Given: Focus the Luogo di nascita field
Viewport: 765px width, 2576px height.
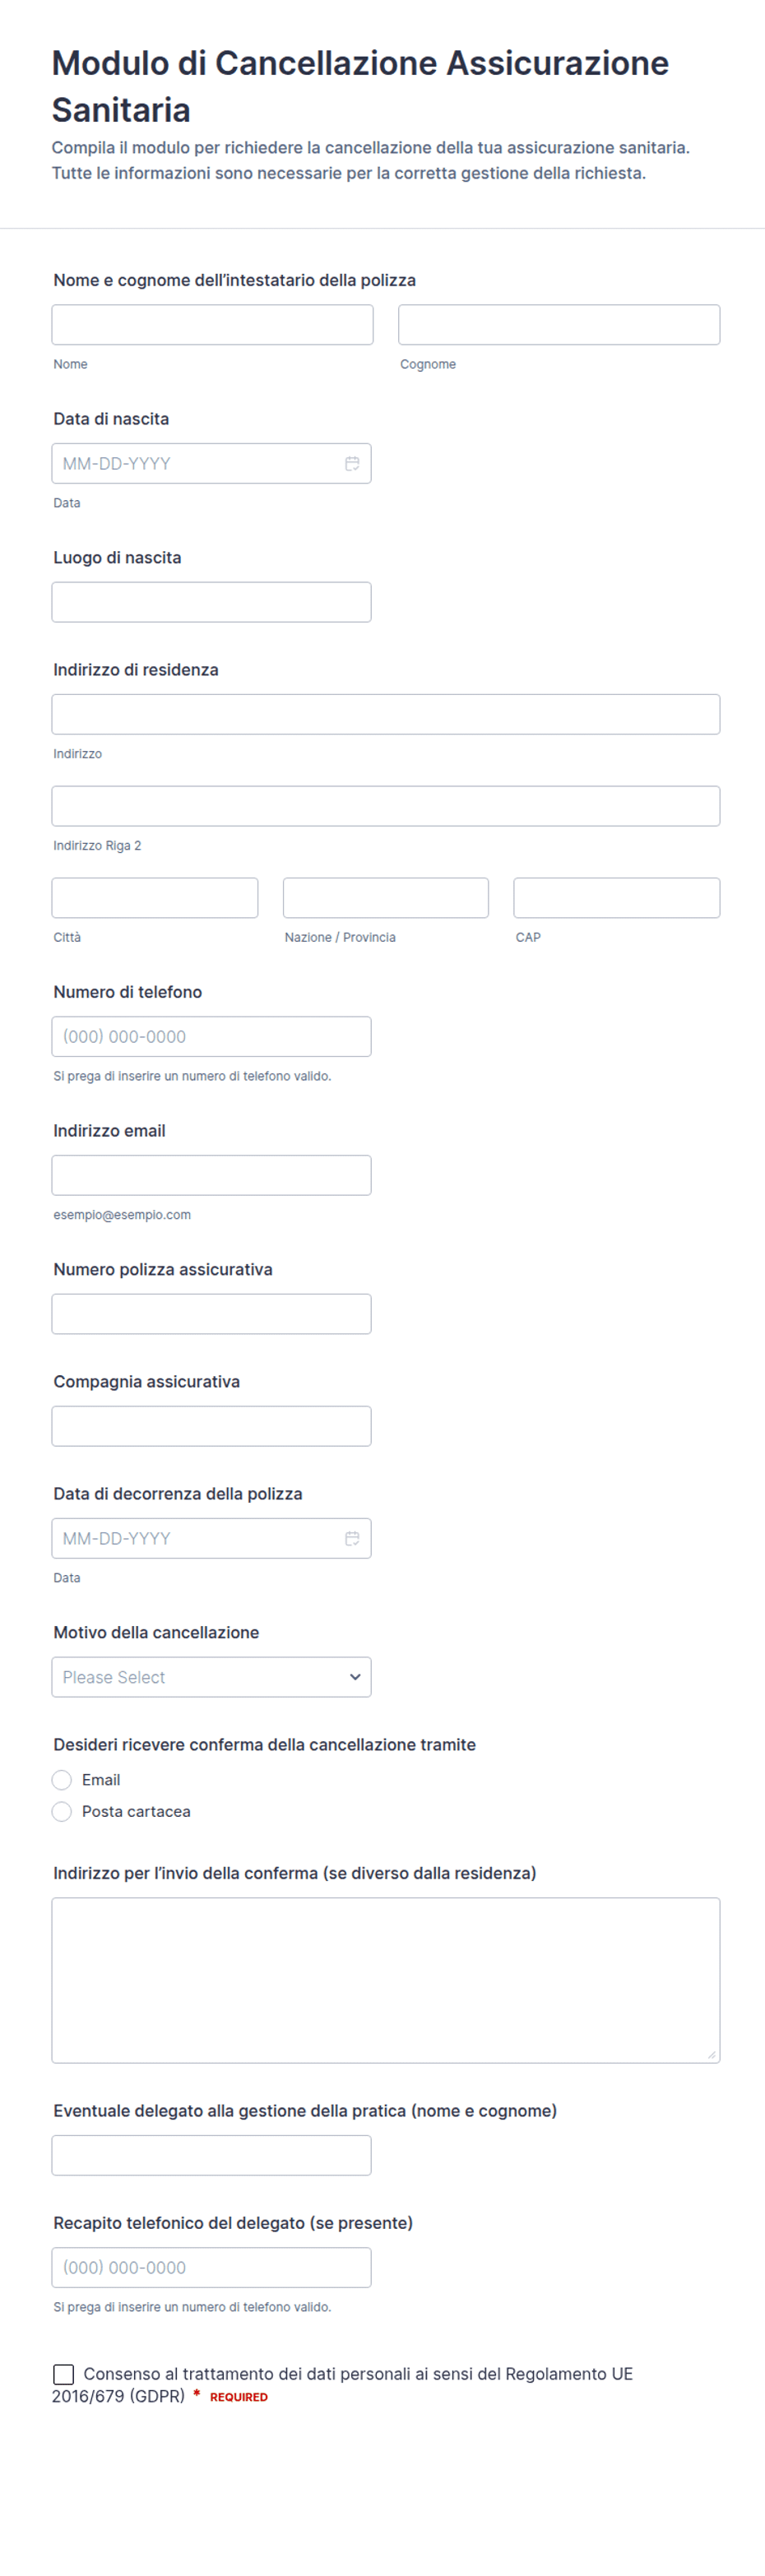Looking at the screenshot, I should tap(211, 602).
